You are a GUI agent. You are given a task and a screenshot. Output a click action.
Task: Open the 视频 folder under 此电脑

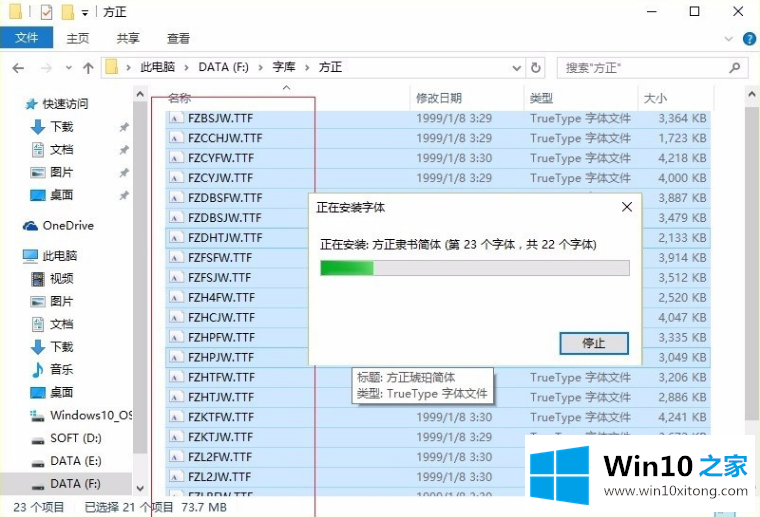[62, 279]
